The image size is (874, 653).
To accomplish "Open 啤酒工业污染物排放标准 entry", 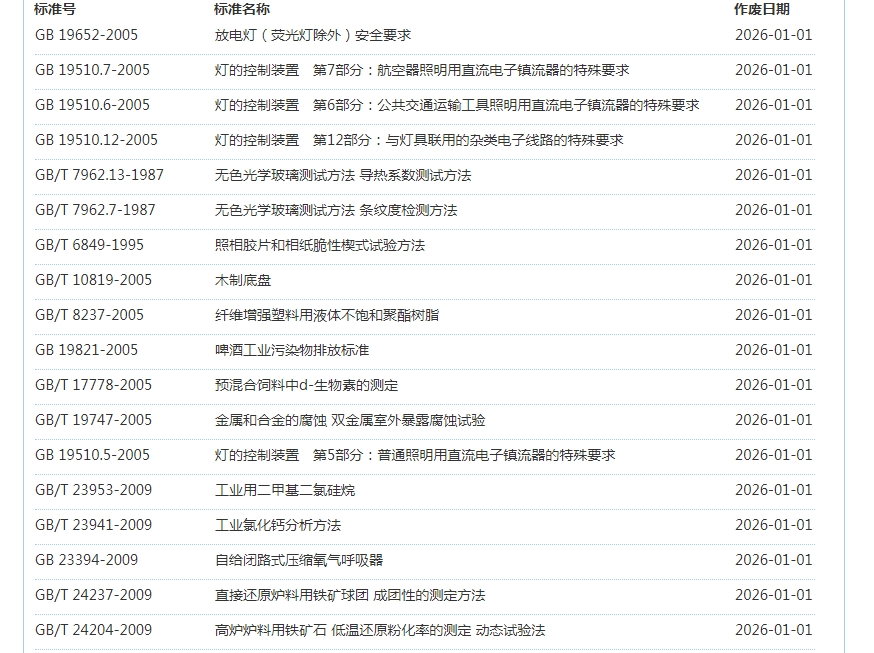I will point(292,350).
